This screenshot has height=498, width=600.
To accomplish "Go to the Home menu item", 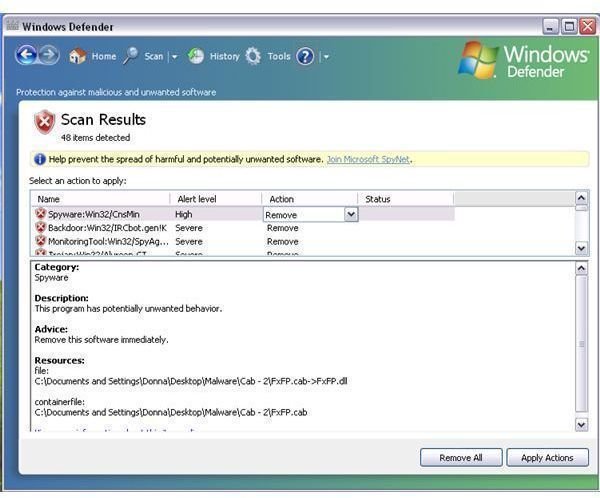I will point(104,56).
